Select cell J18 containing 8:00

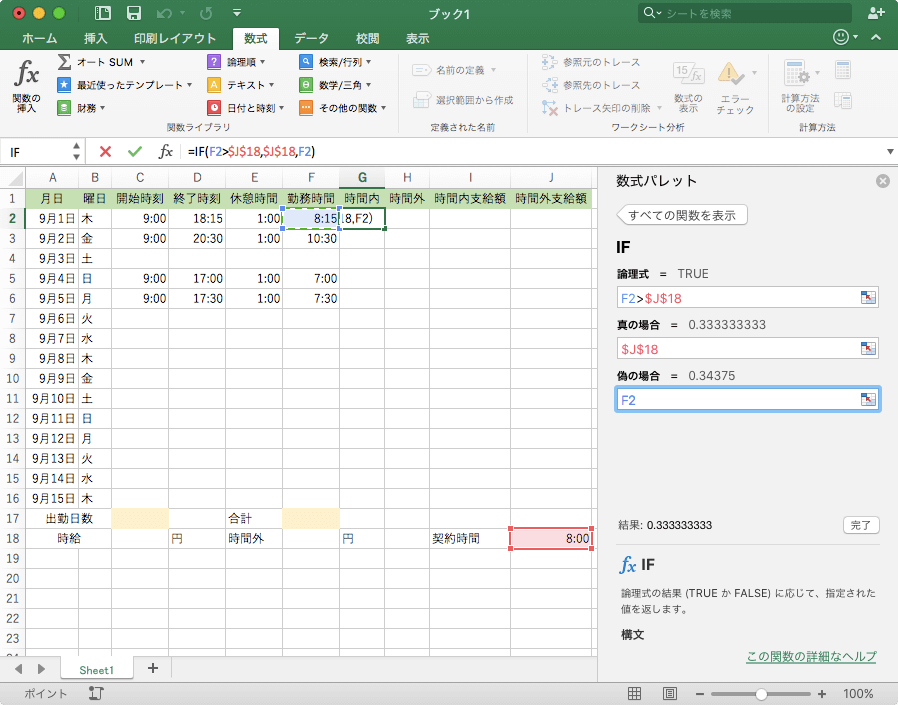551,538
